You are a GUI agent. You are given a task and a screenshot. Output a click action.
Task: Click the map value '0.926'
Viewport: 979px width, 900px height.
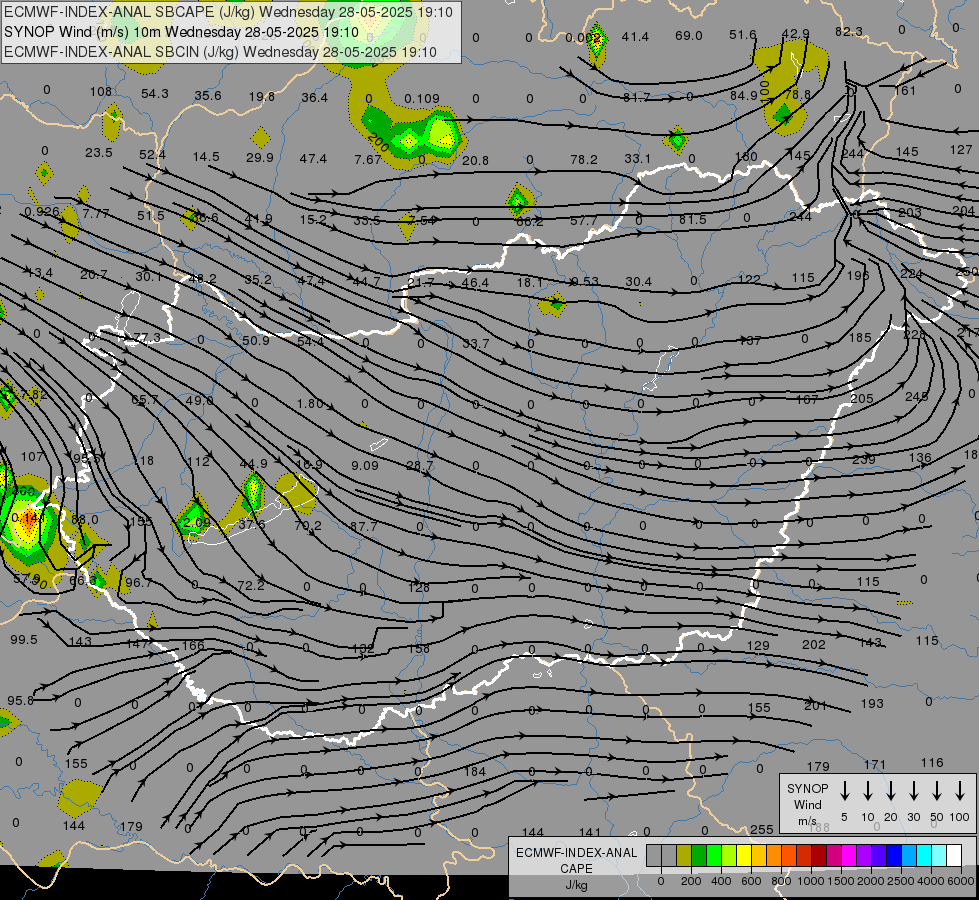(42, 212)
